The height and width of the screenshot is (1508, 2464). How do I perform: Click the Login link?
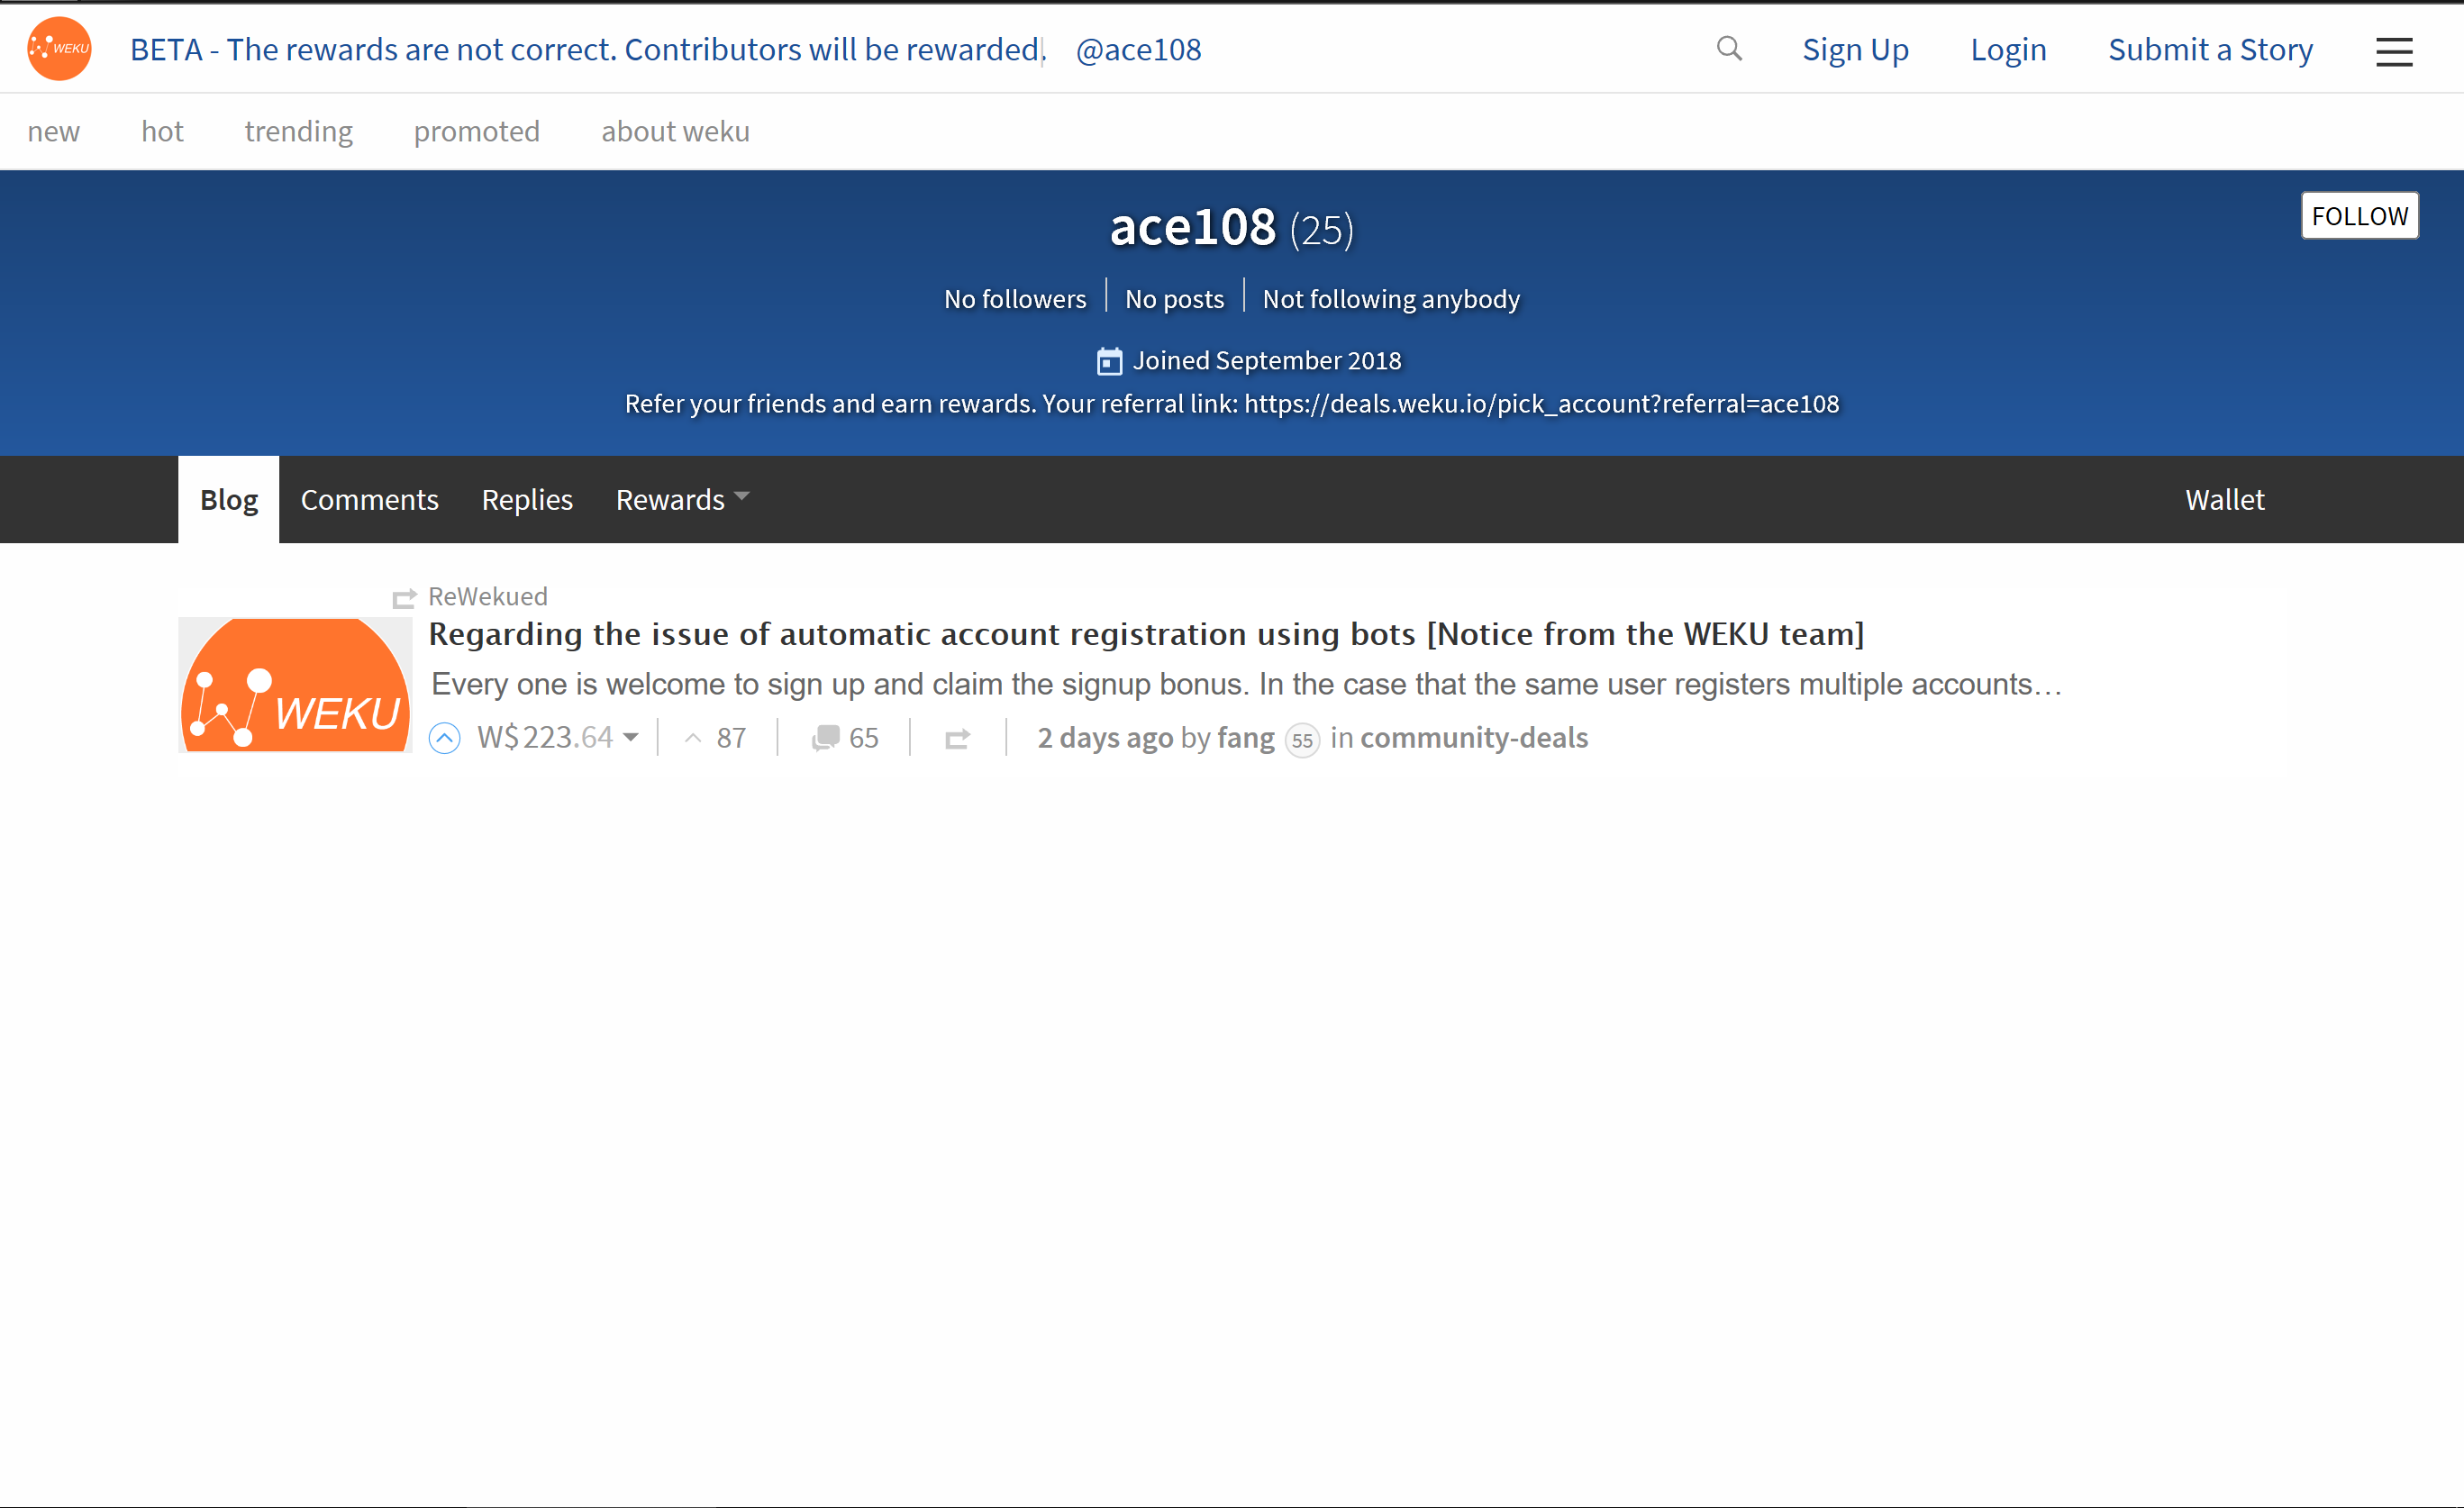pyautogui.click(x=2008, y=49)
